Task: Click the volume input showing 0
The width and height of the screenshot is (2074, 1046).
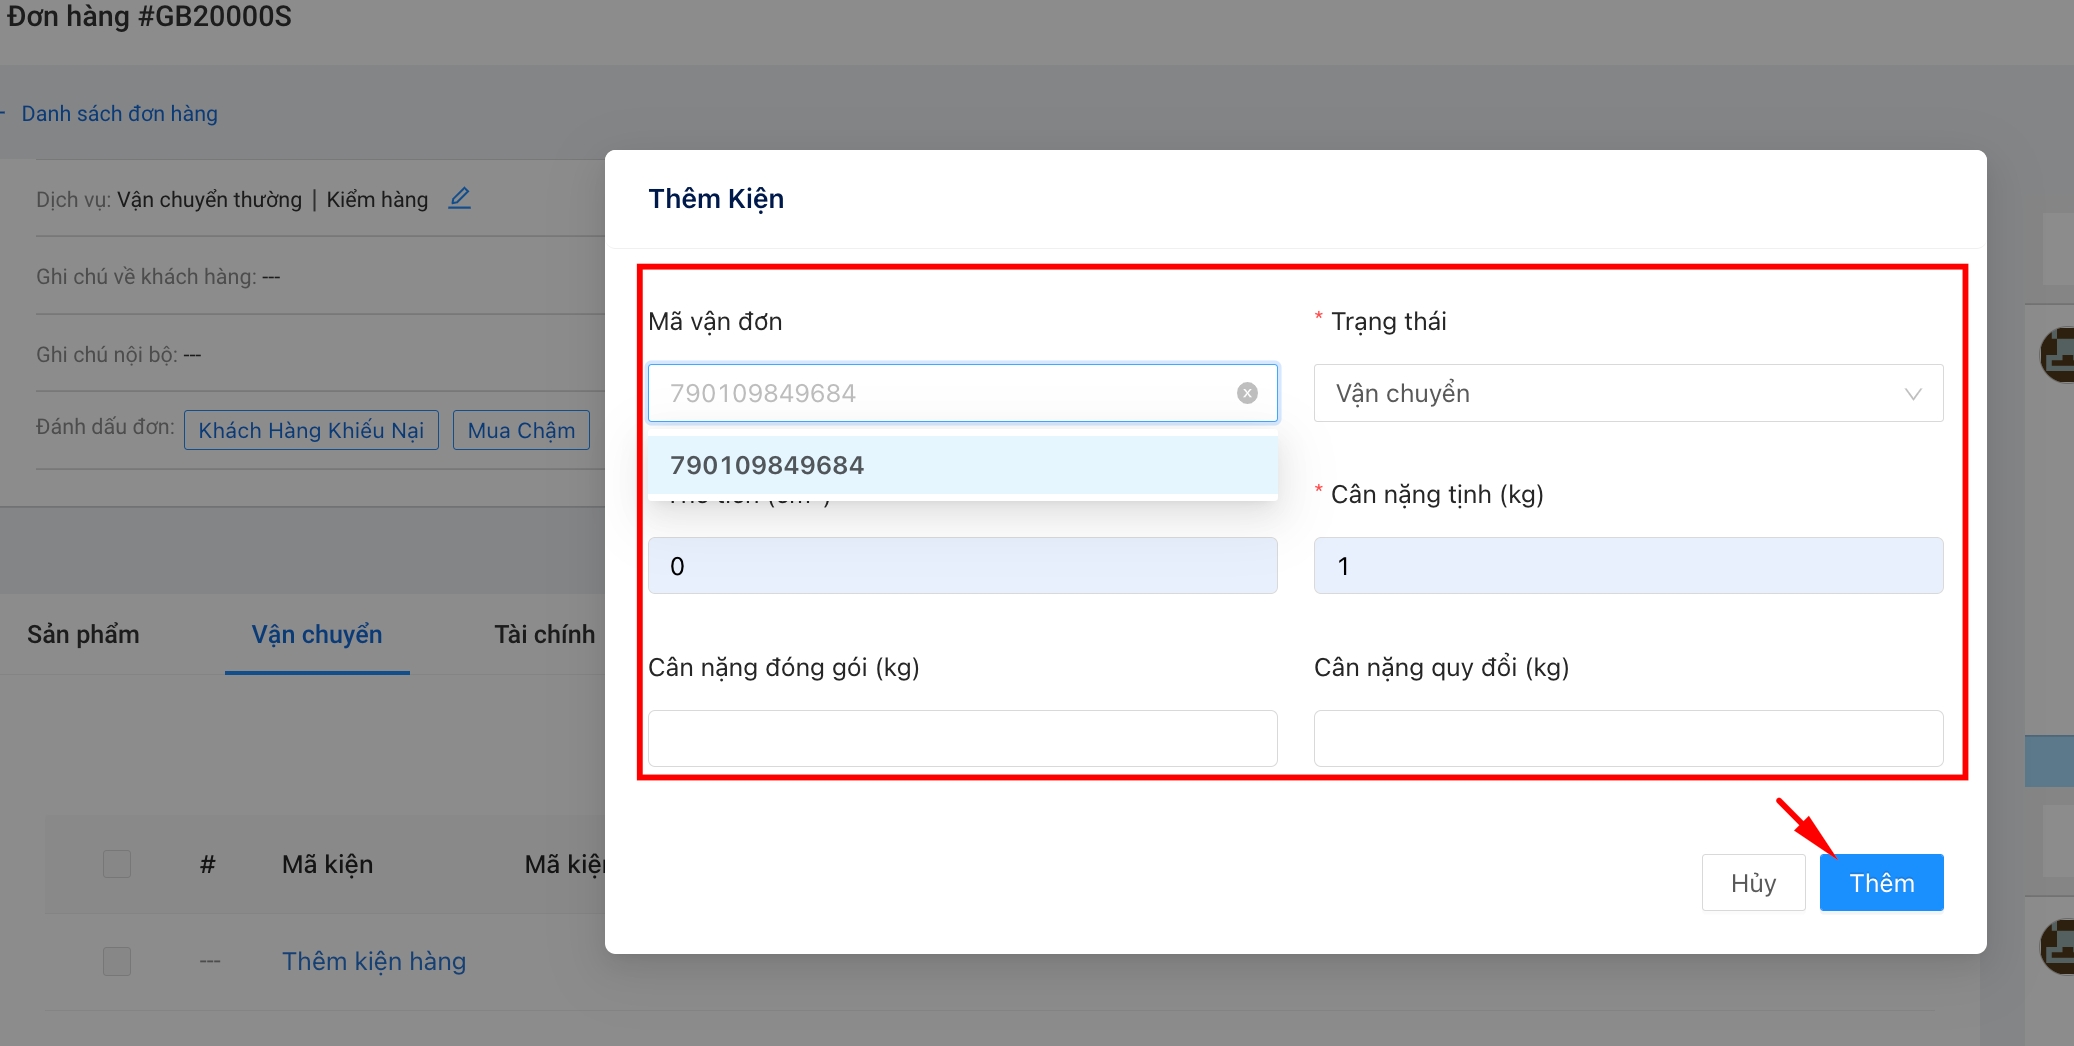Action: pos(962,566)
